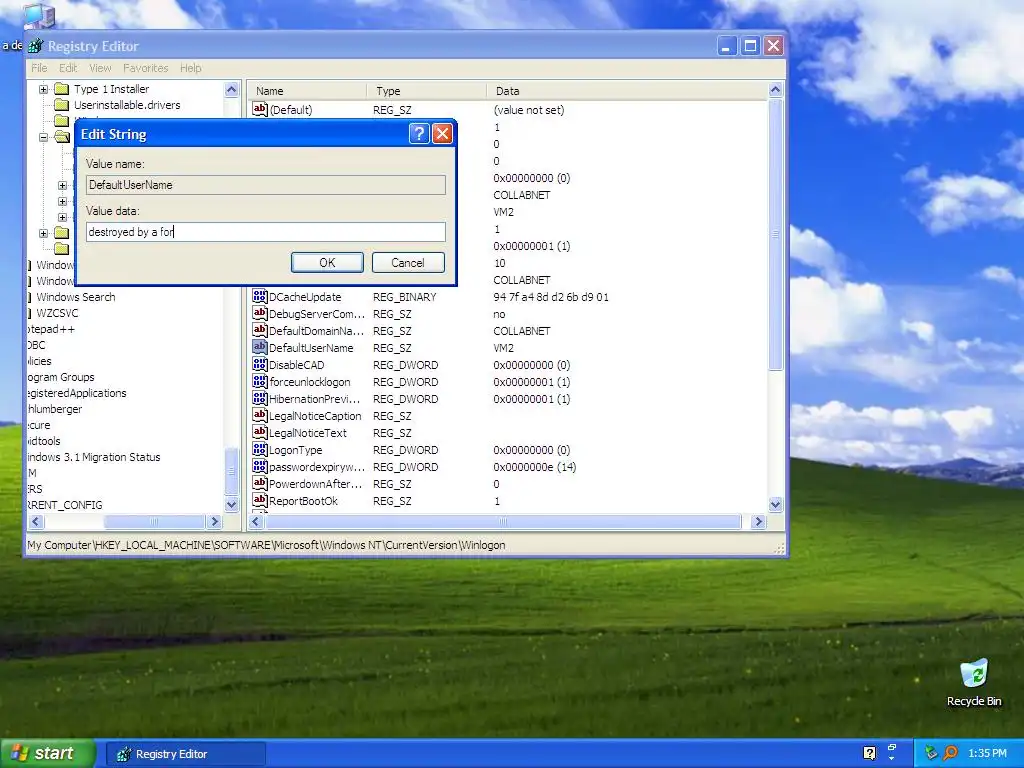Click the data '0x0000000e (14)'

(534, 466)
